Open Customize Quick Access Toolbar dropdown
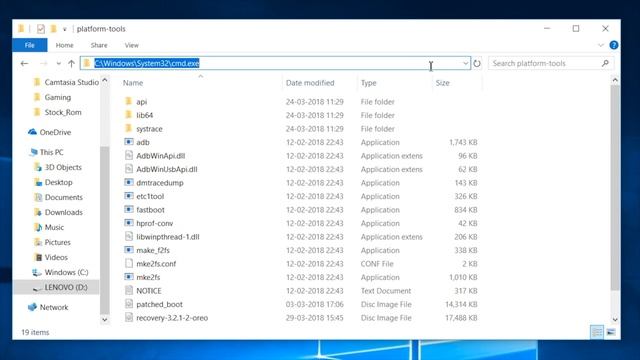 64,29
